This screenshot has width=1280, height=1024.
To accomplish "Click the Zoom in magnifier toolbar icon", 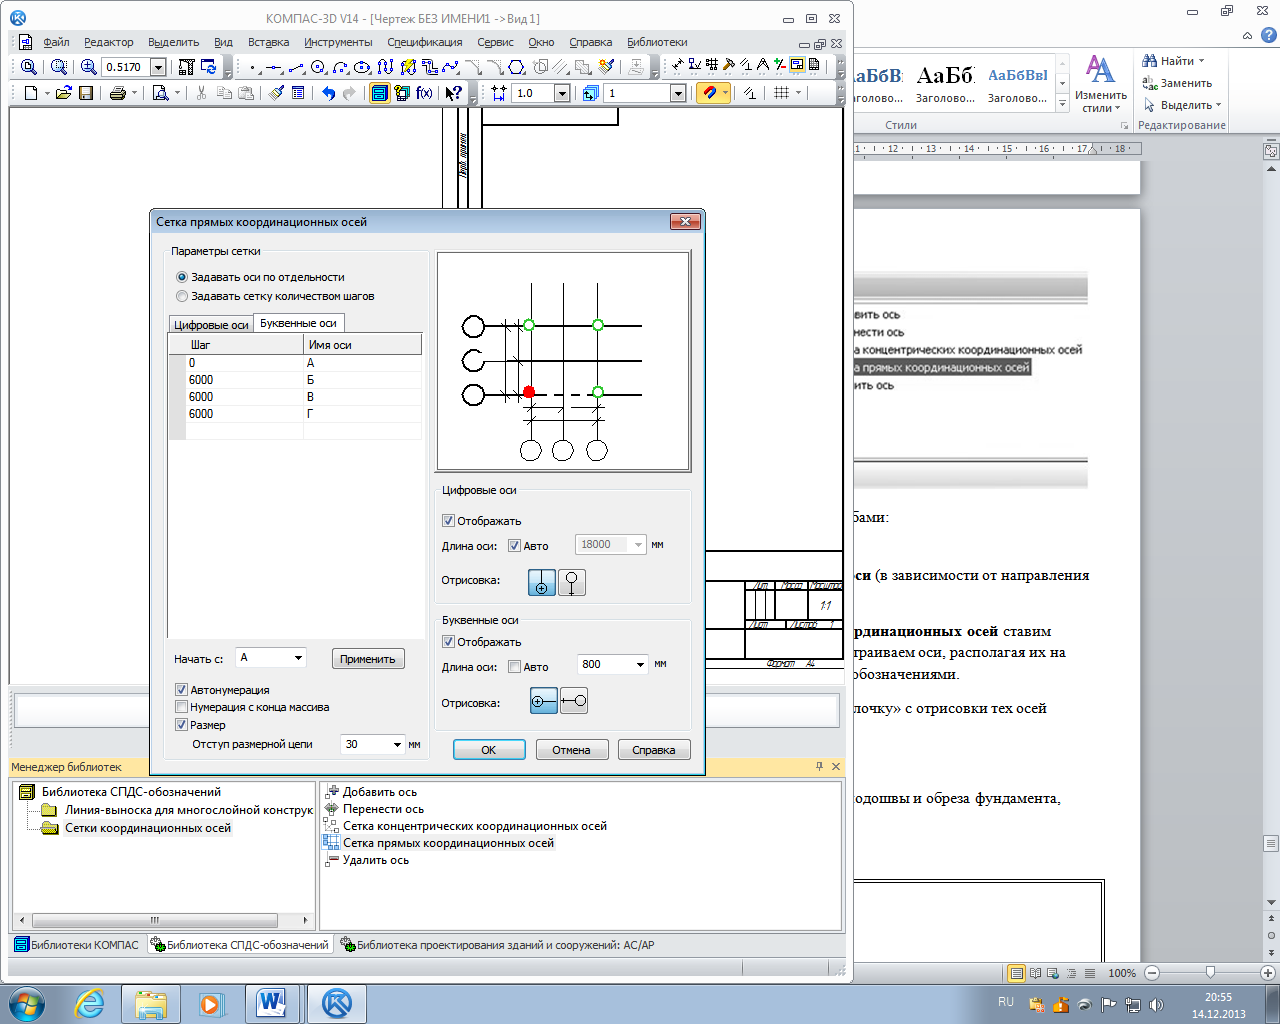I will point(89,67).
